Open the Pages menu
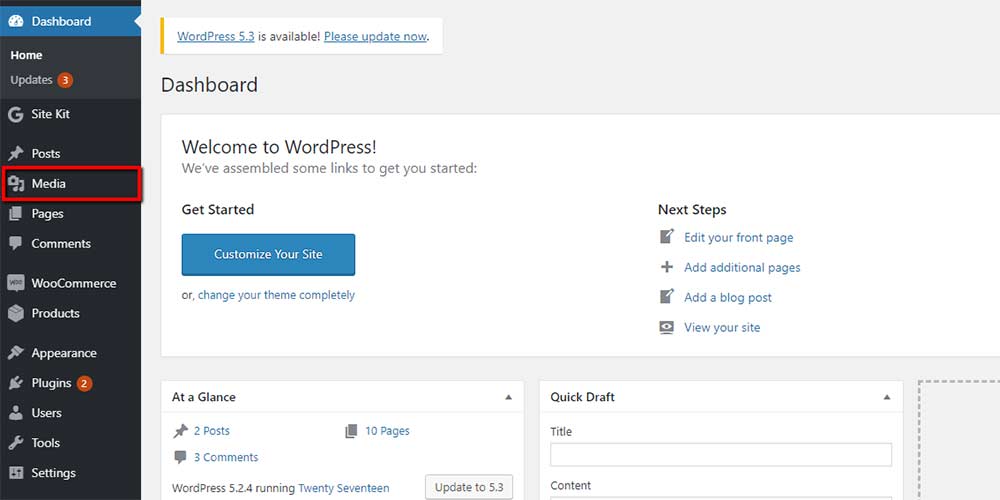 click(x=70, y=214)
